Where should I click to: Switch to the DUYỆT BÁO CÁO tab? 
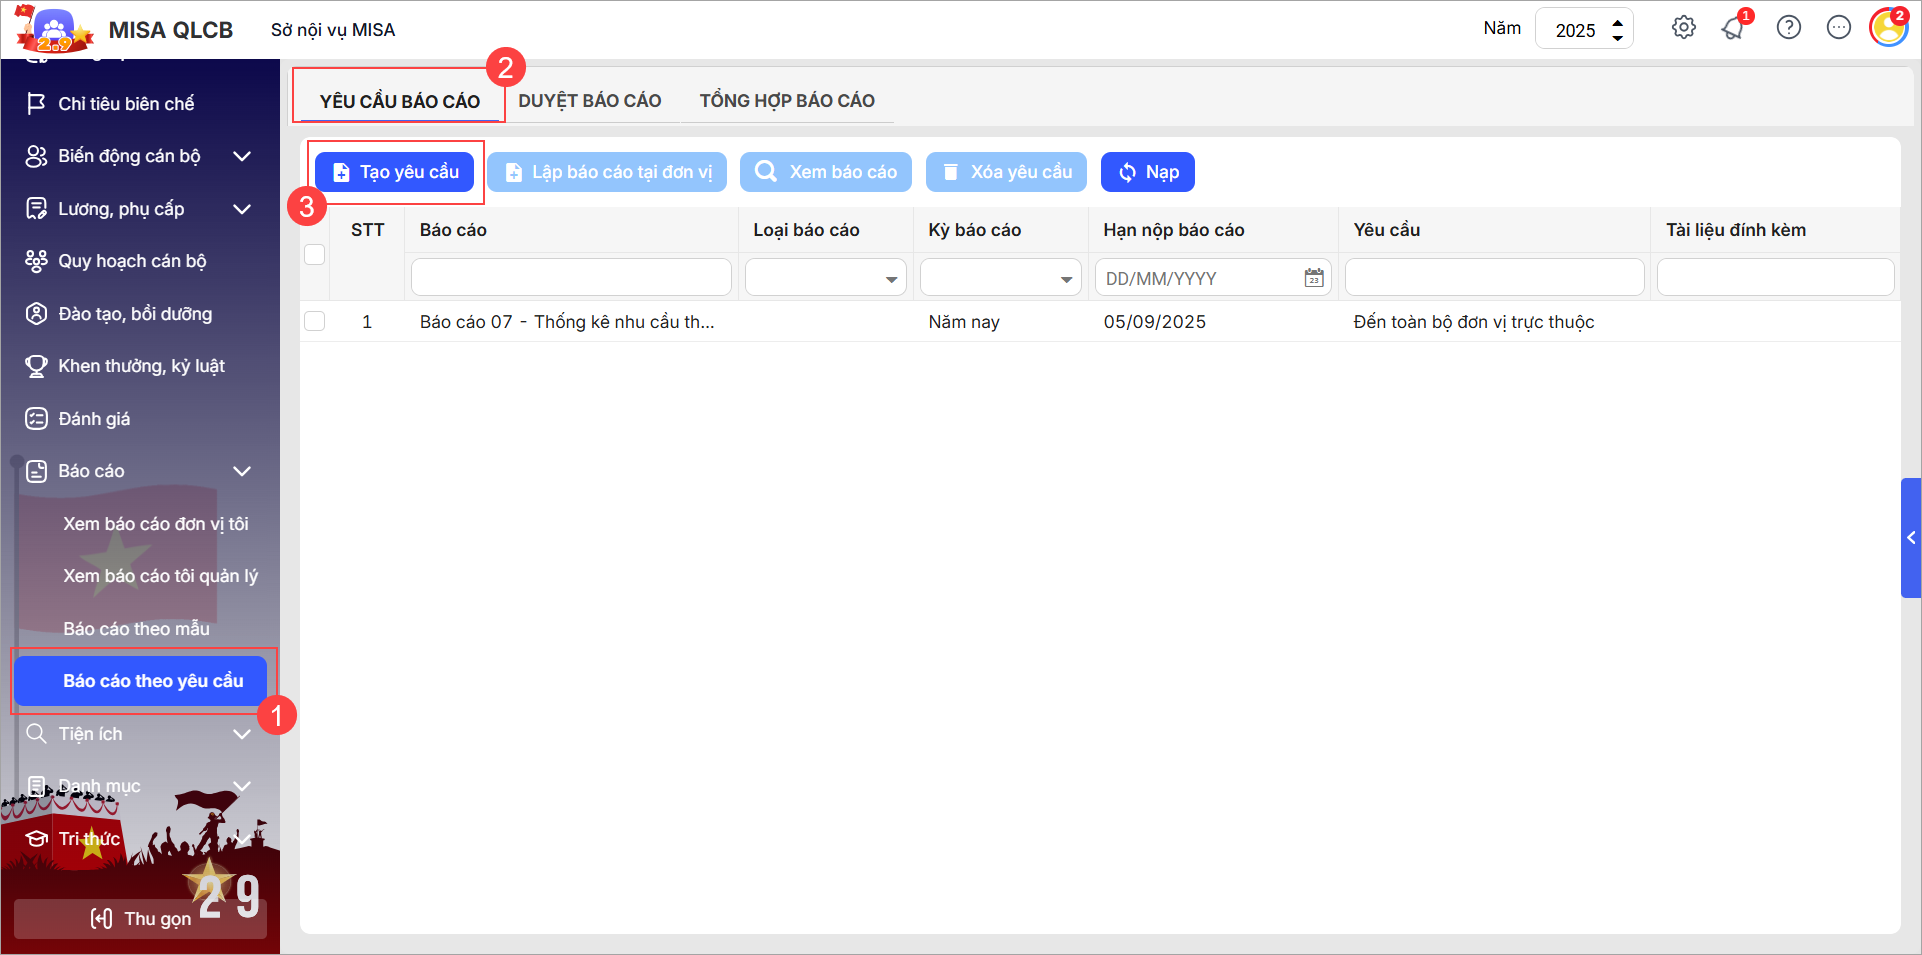point(589,101)
